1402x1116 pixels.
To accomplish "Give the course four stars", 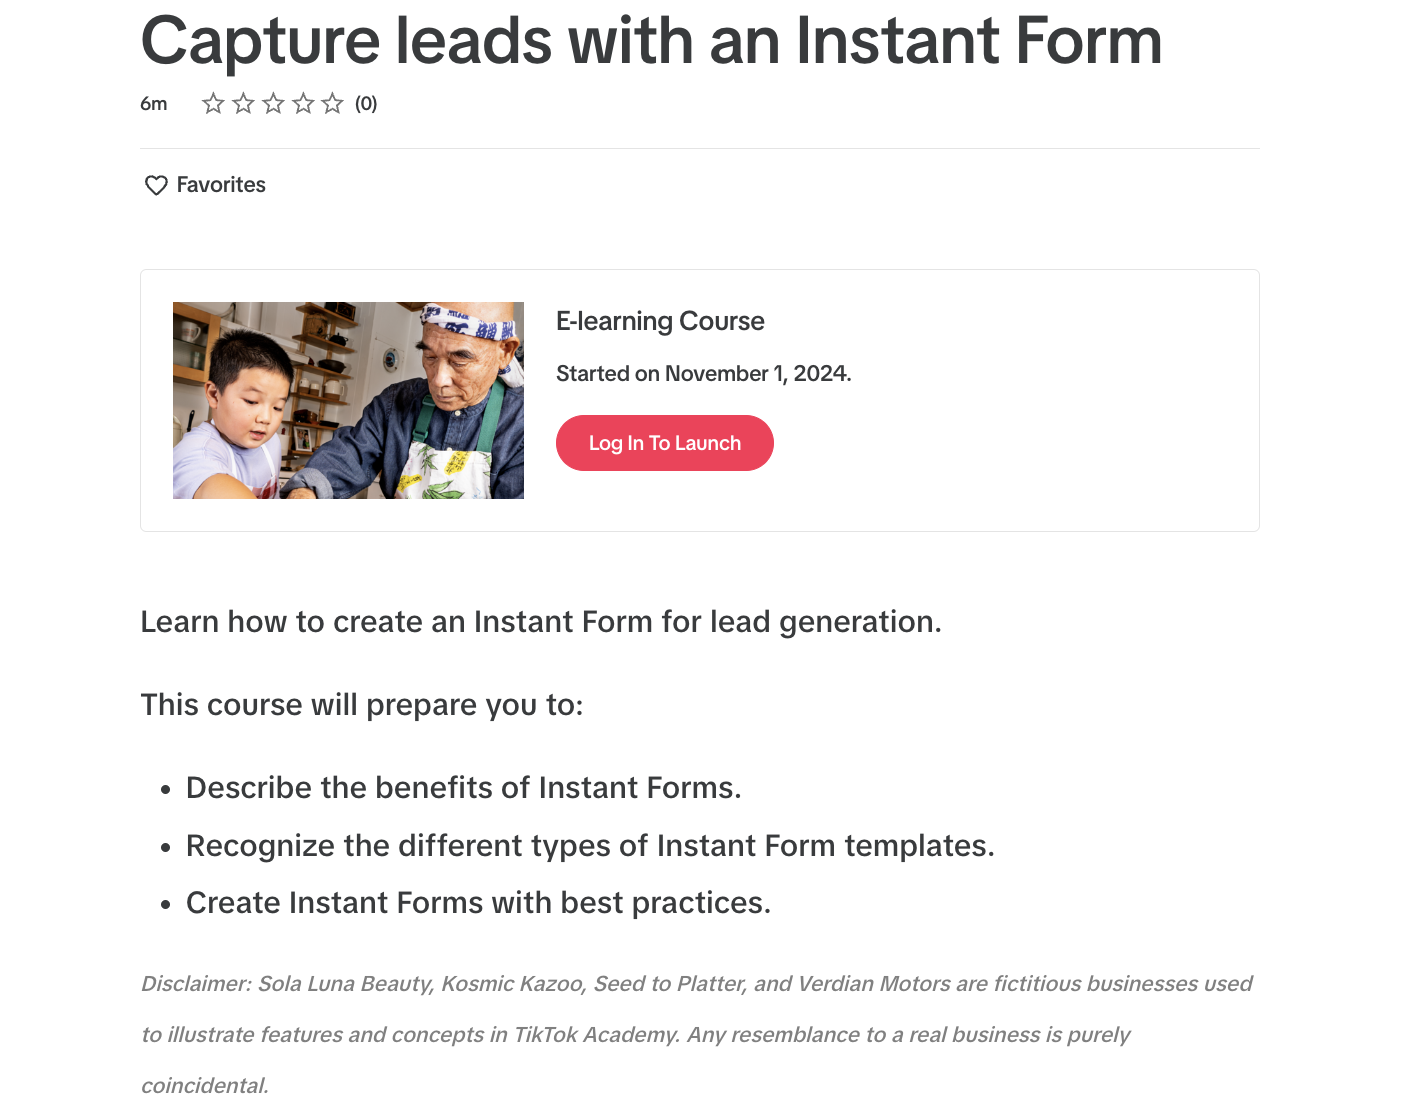I will [x=303, y=103].
